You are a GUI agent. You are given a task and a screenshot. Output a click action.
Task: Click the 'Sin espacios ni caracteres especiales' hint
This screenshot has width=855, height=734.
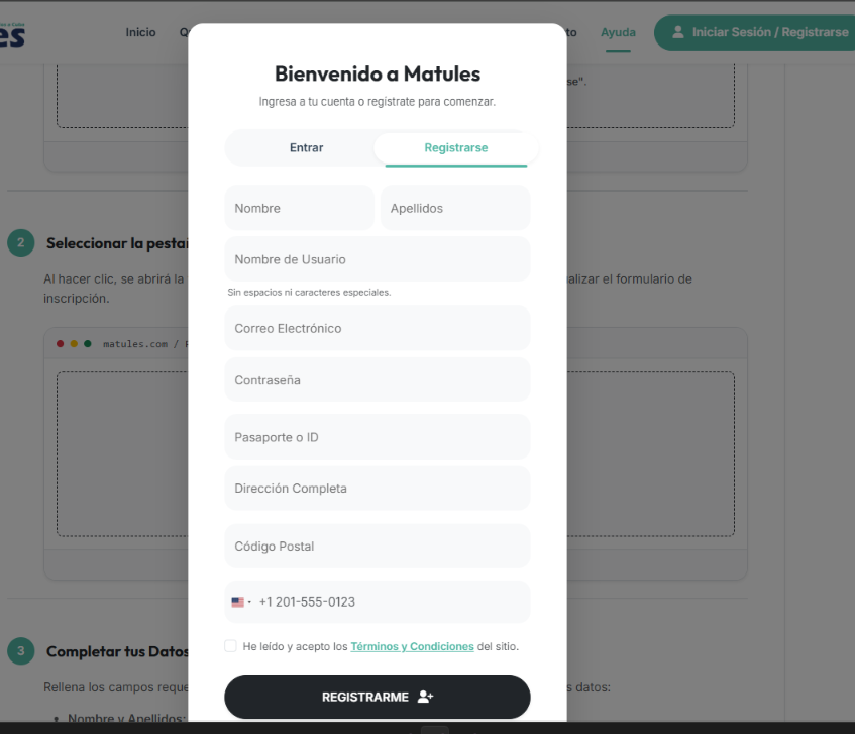tap(309, 293)
